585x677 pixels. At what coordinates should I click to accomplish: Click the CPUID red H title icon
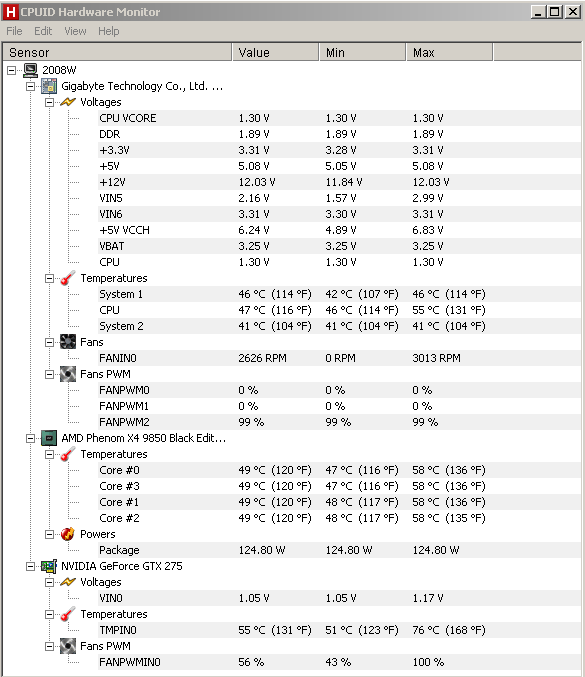(10, 12)
